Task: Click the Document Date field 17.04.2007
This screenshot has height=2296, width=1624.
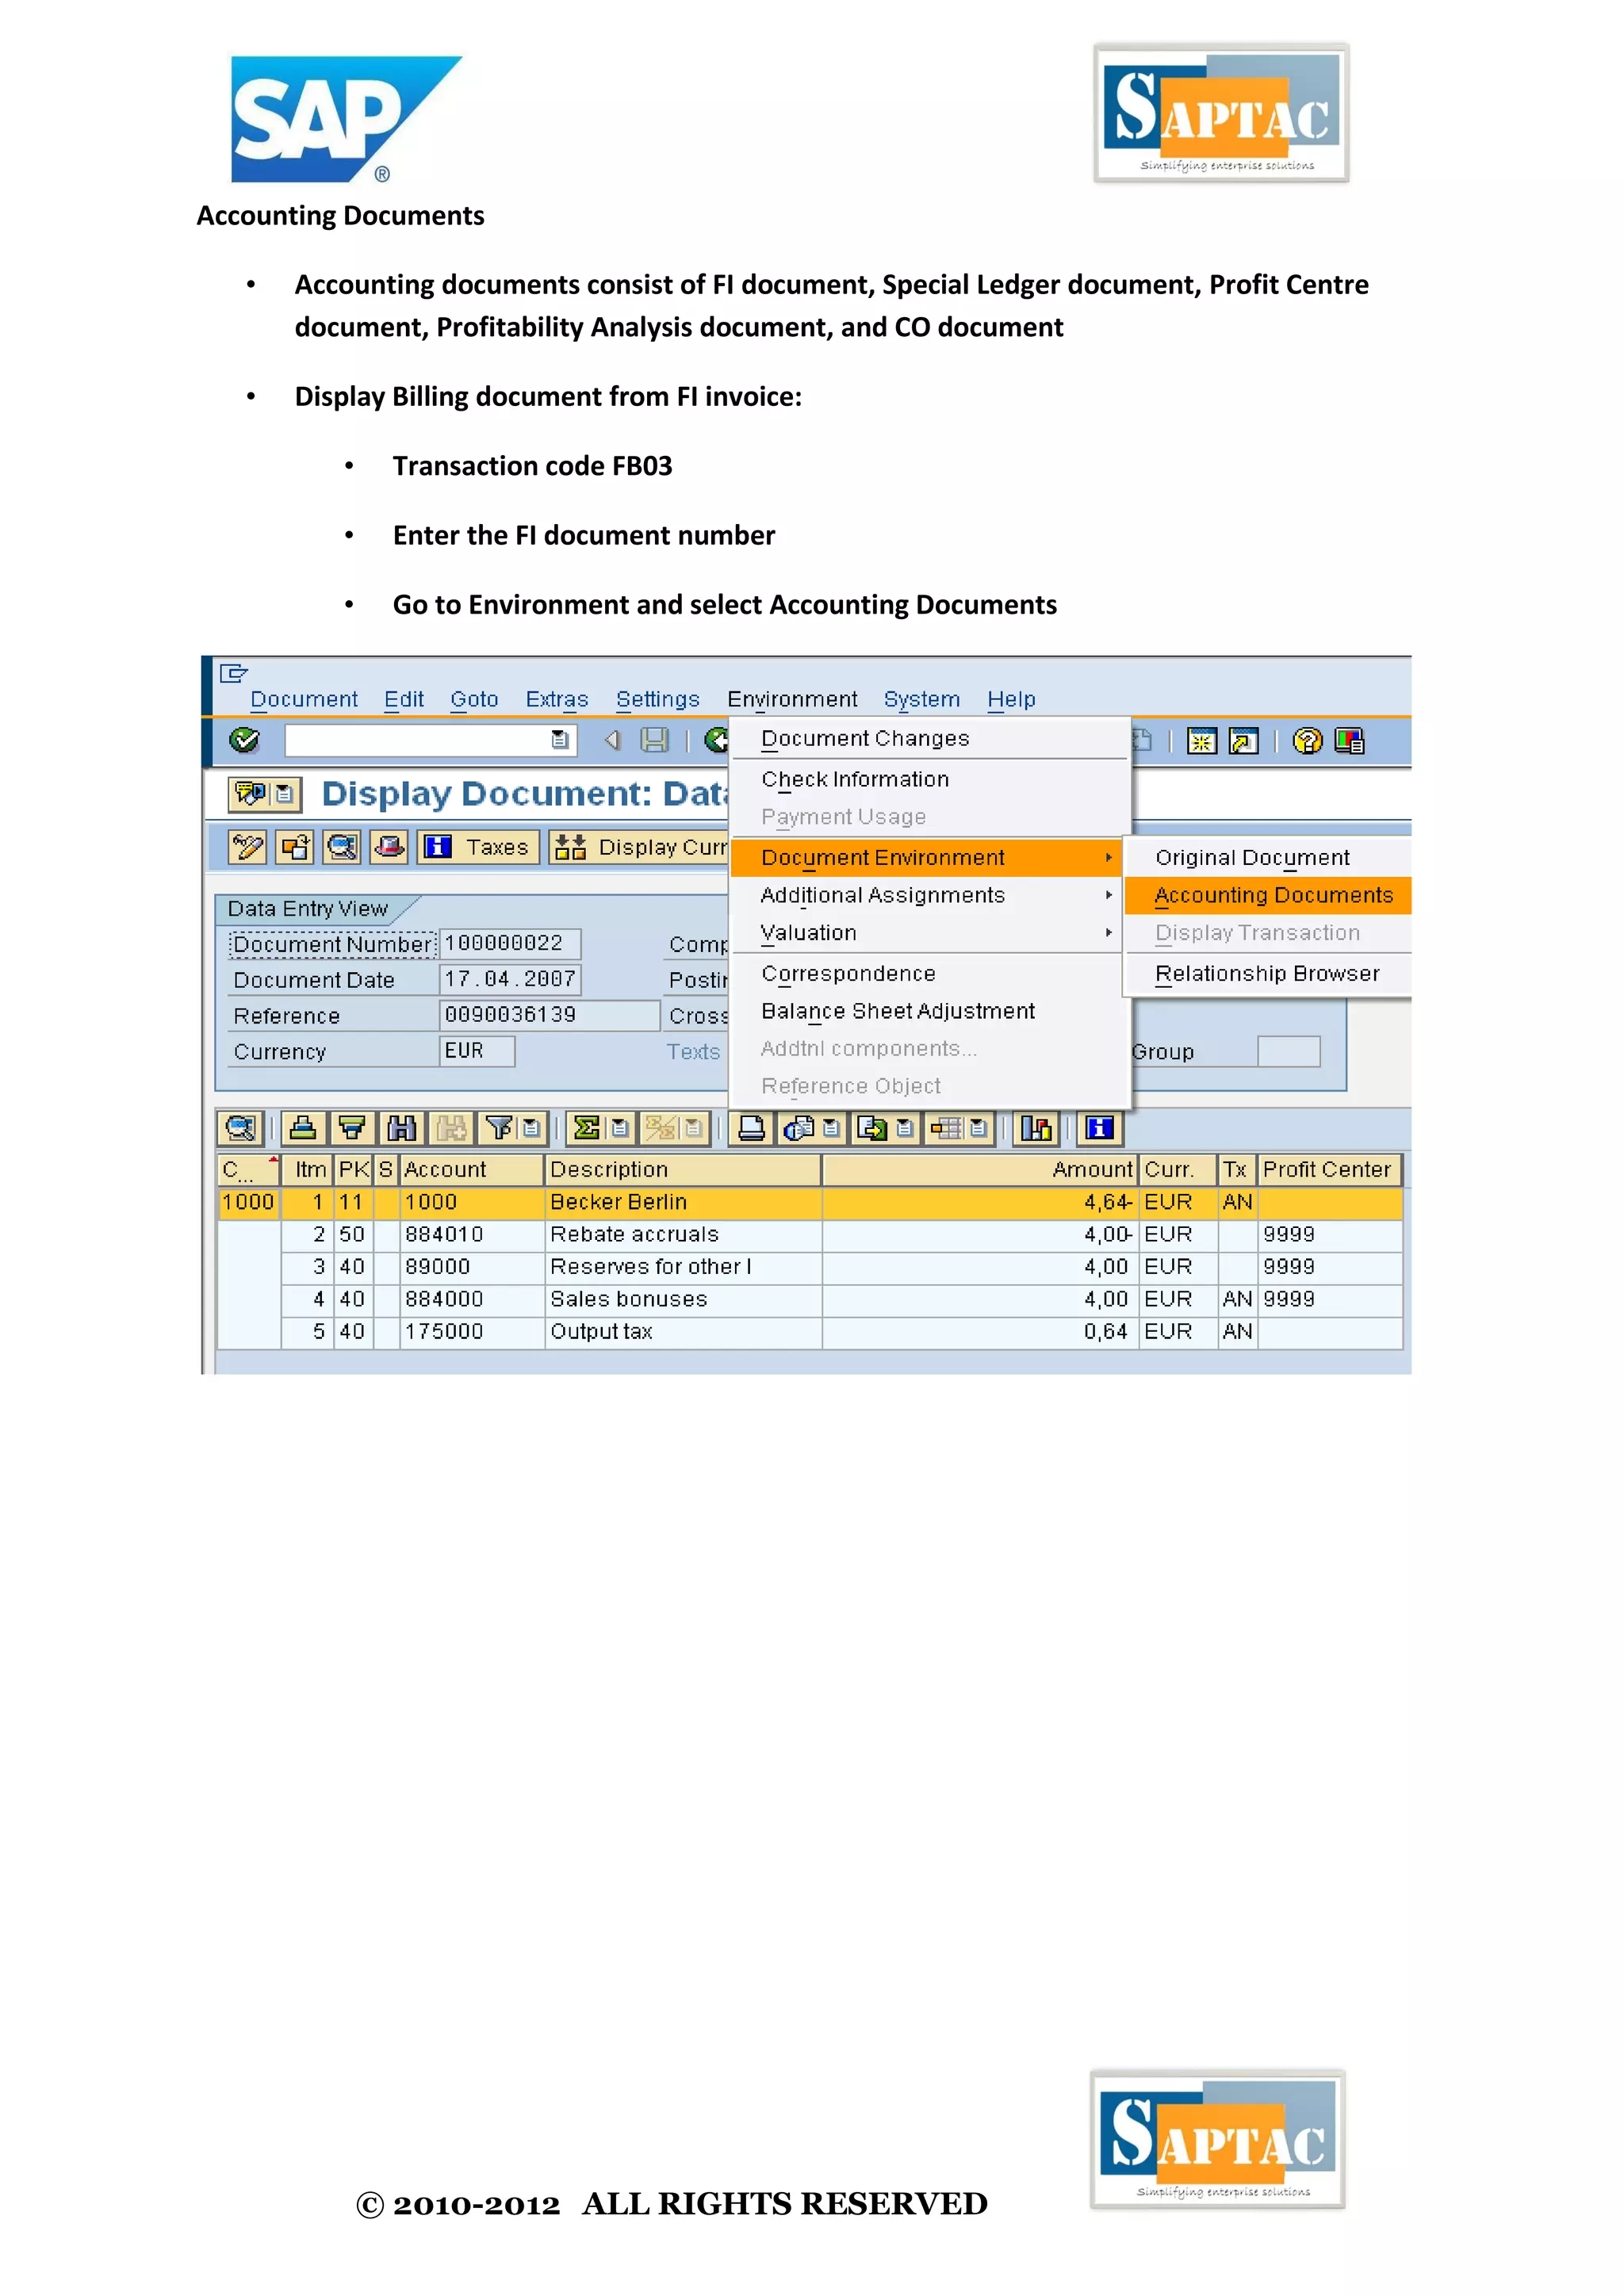Action: pos(510,980)
